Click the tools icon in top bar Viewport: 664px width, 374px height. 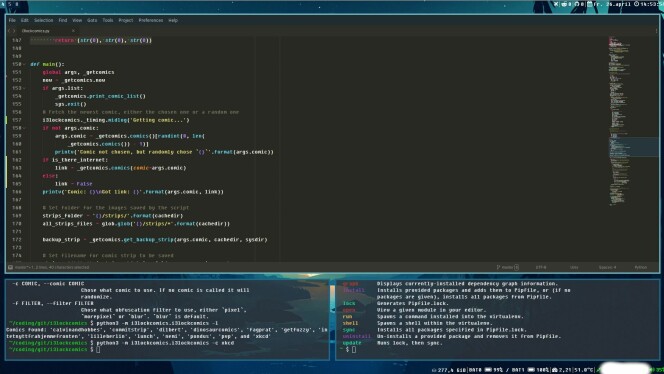click(x=556, y=4)
